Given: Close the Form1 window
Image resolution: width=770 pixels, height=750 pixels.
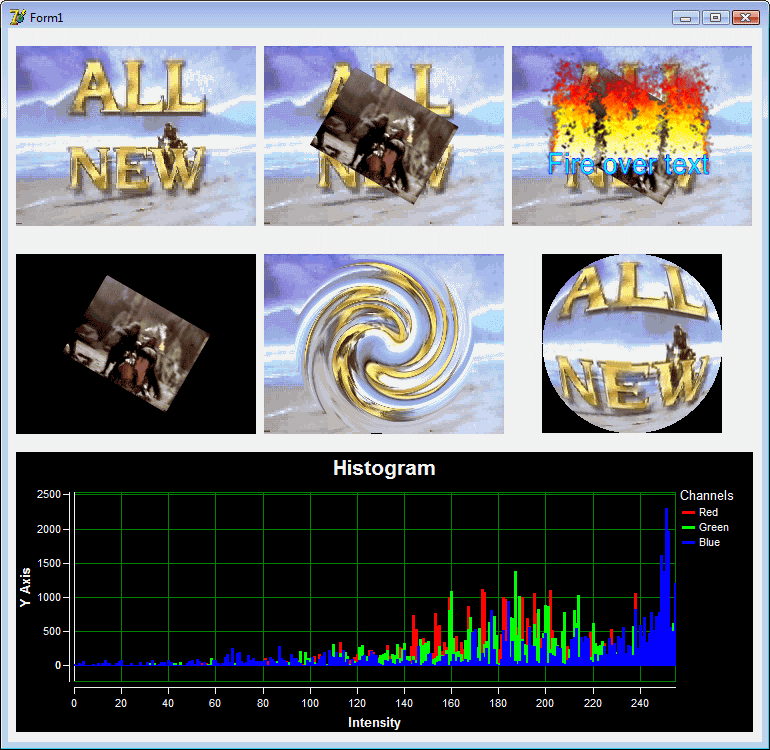Looking at the screenshot, I should pyautogui.click(x=745, y=18).
